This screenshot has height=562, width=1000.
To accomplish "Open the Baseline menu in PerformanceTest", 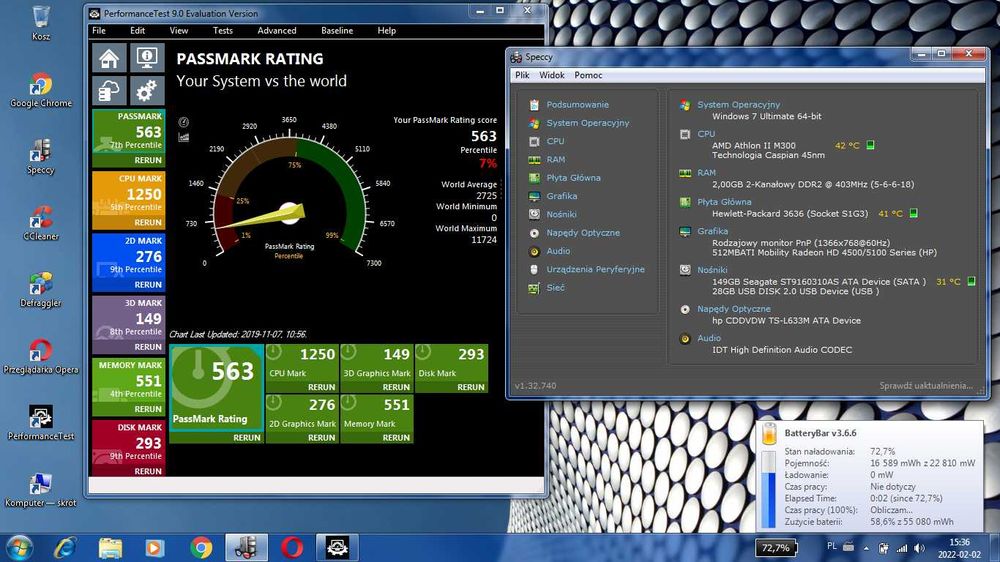I will [337, 31].
